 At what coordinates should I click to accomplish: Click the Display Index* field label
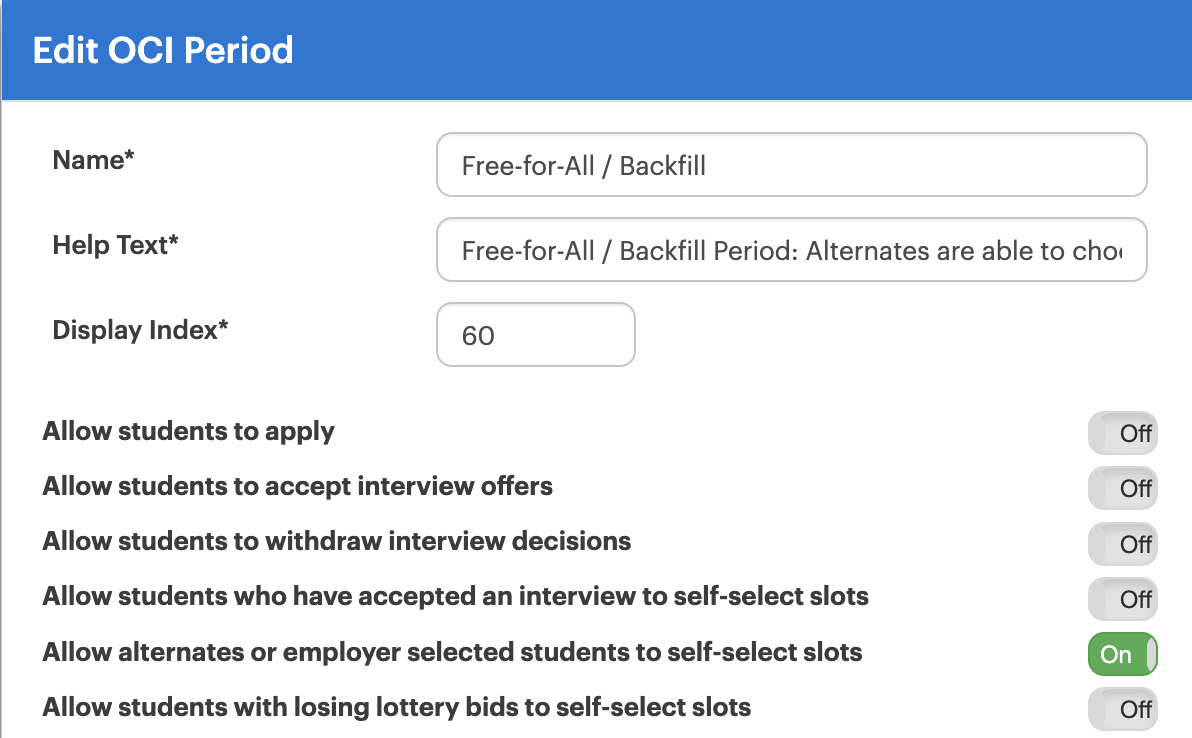click(x=140, y=331)
